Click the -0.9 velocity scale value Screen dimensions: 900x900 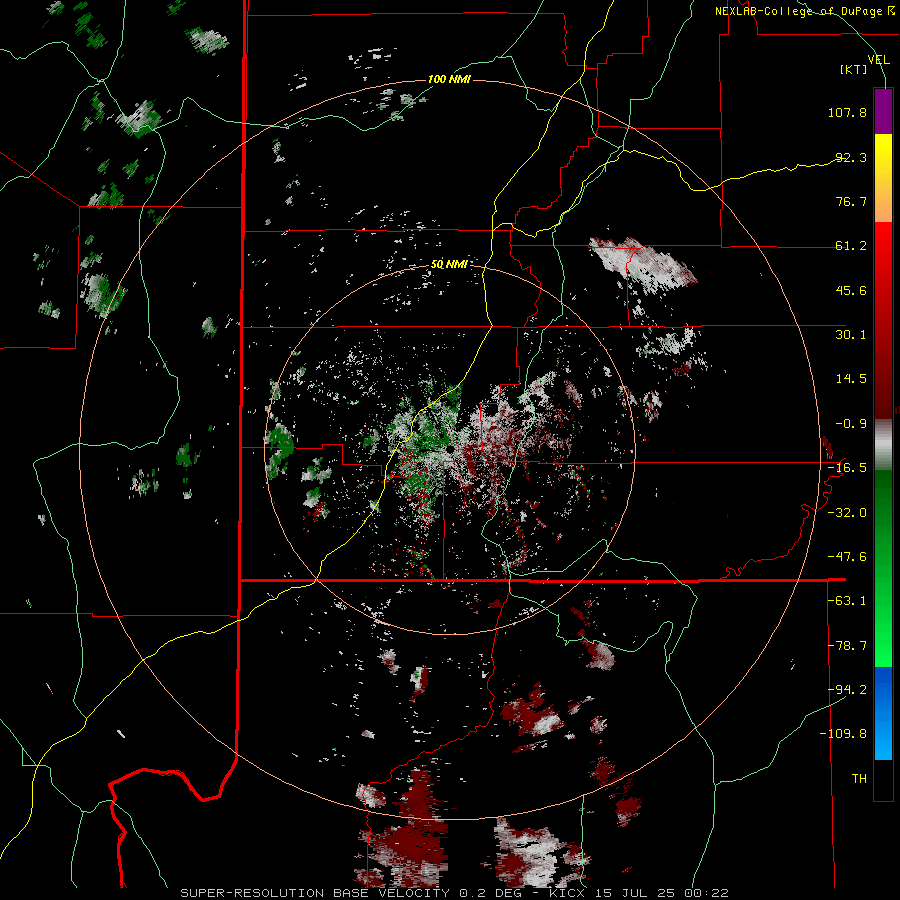(851, 424)
